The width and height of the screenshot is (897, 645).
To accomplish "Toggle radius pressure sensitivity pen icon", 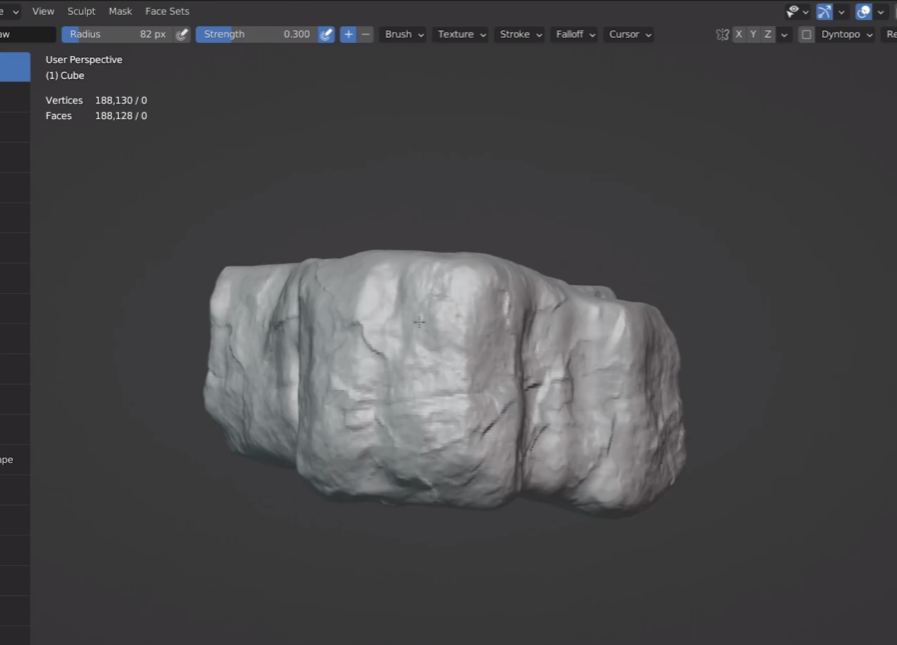I will point(182,34).
